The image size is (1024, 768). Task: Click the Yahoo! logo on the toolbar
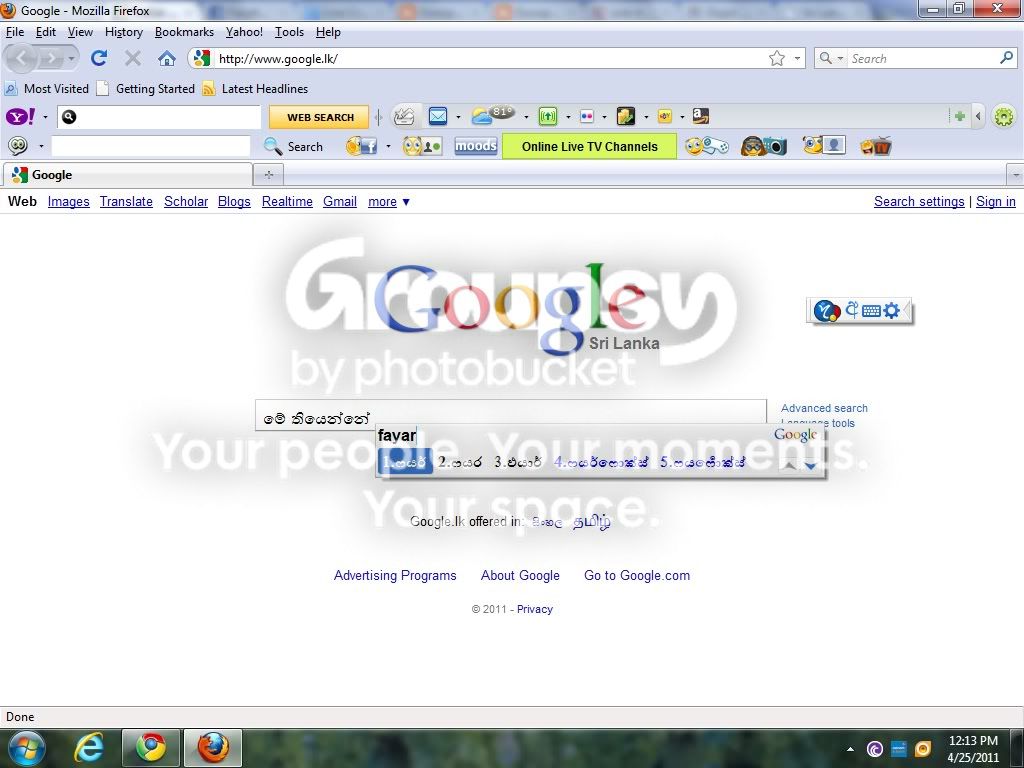(21, 117)
